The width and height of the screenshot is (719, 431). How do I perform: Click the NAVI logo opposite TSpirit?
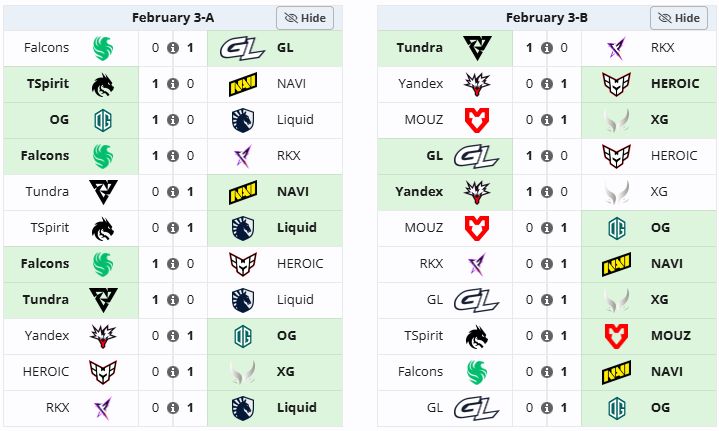pos(241,84)
